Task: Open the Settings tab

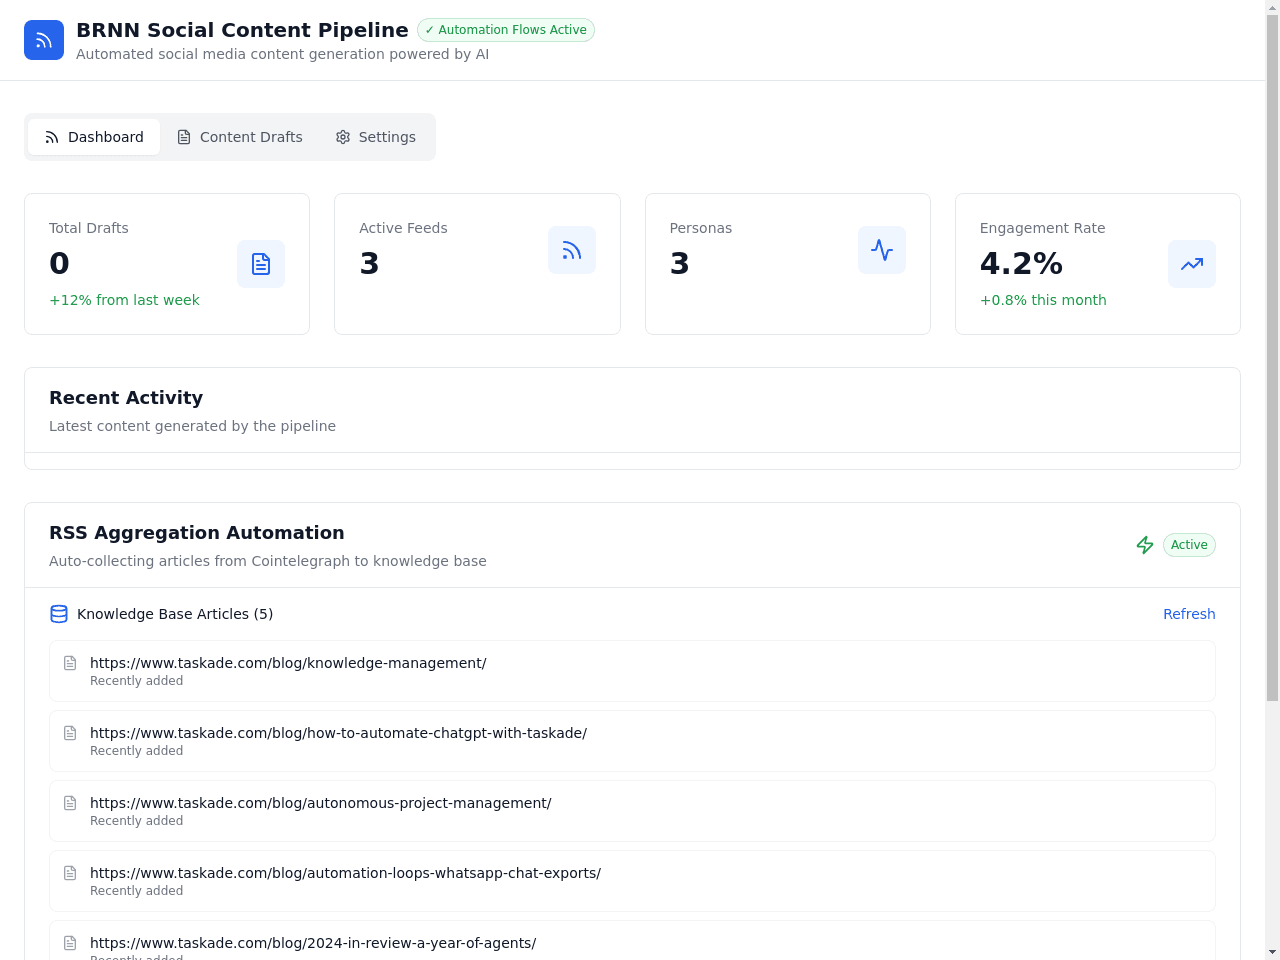Action: (376, 137)
